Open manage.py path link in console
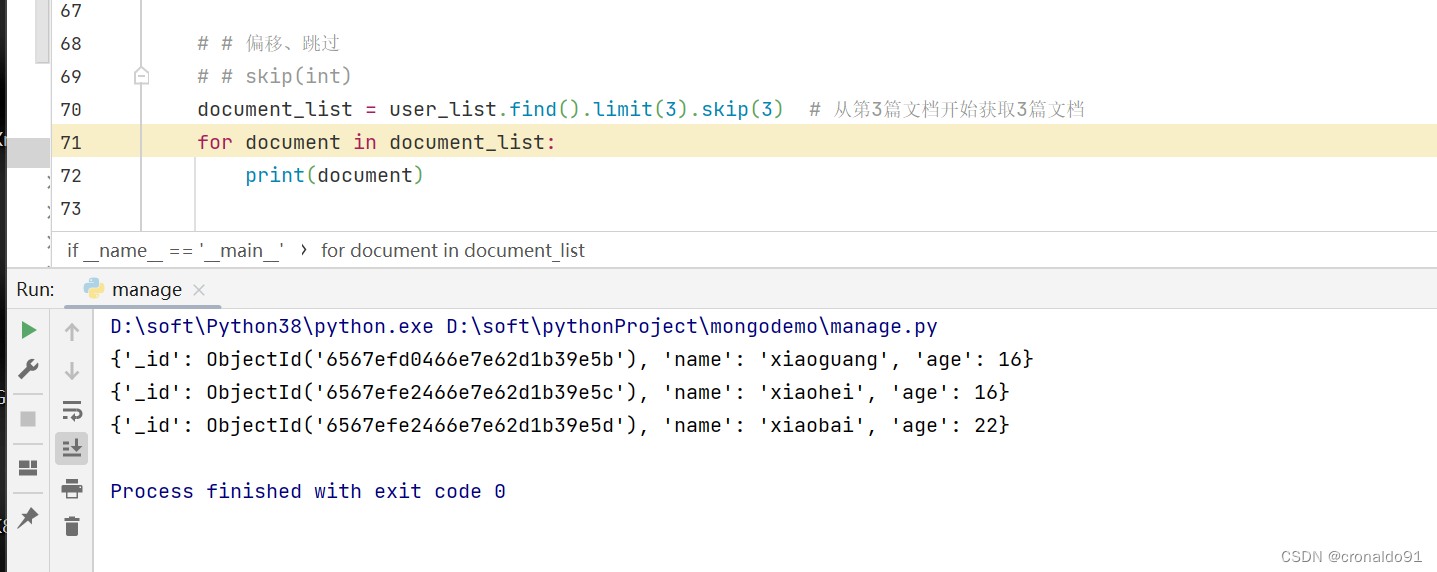The height and width of the screenshot is (572, 1437). (x=692, y=326)
